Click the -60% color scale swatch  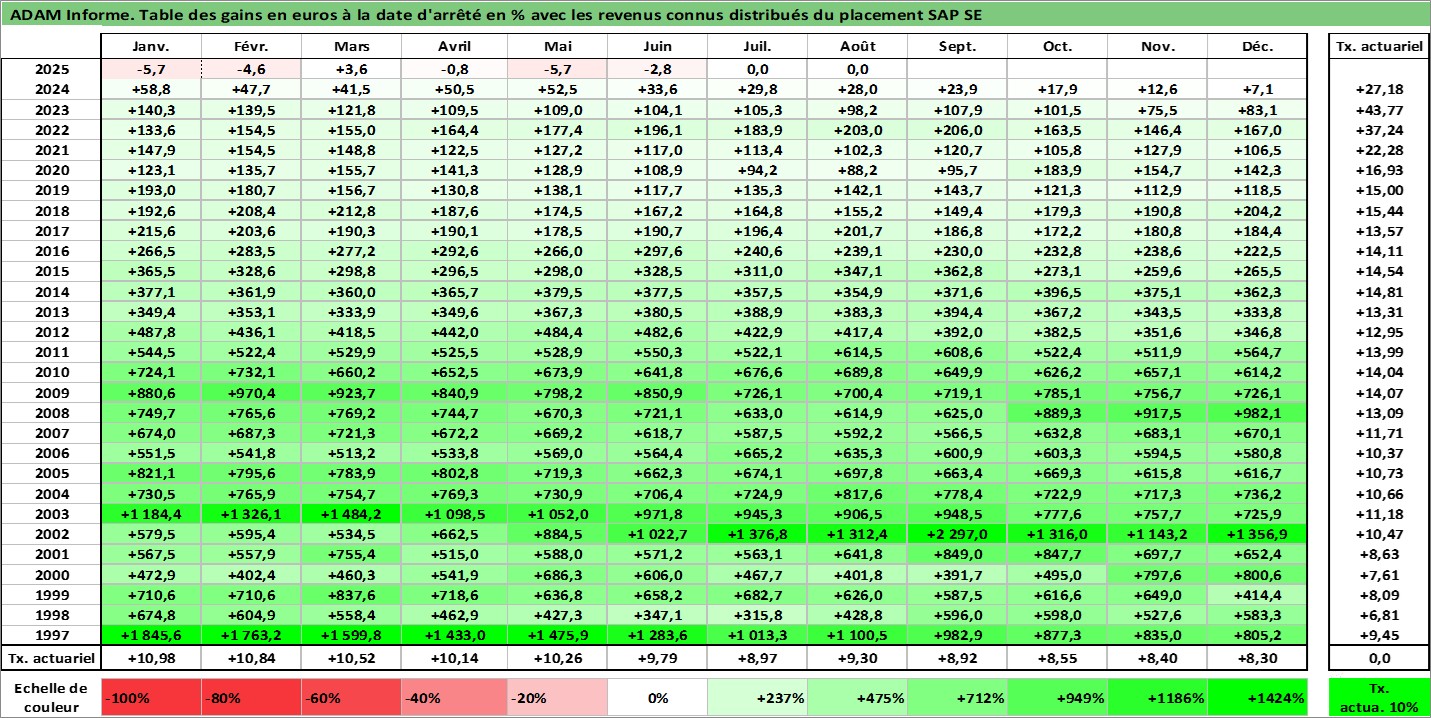(351, 697)
